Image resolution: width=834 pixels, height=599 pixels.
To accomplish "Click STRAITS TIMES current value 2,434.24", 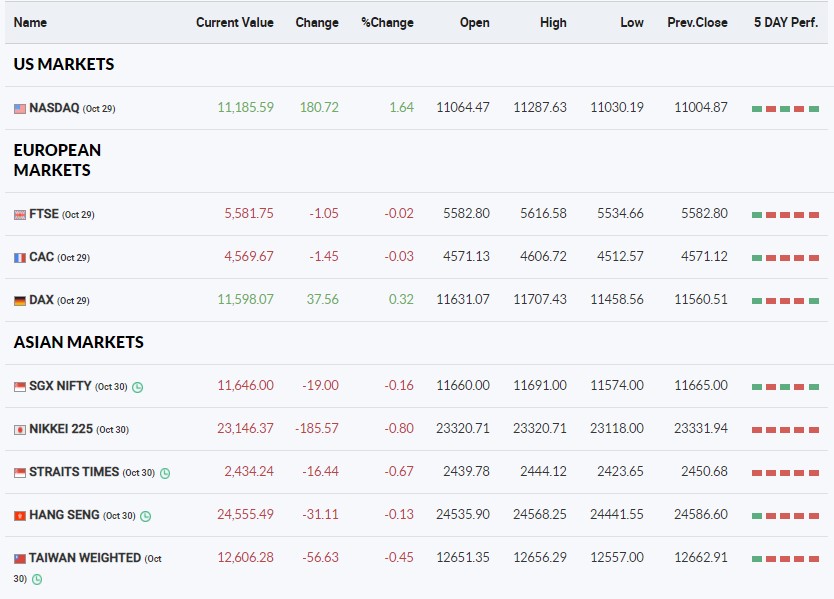I will tap(249, 471).
